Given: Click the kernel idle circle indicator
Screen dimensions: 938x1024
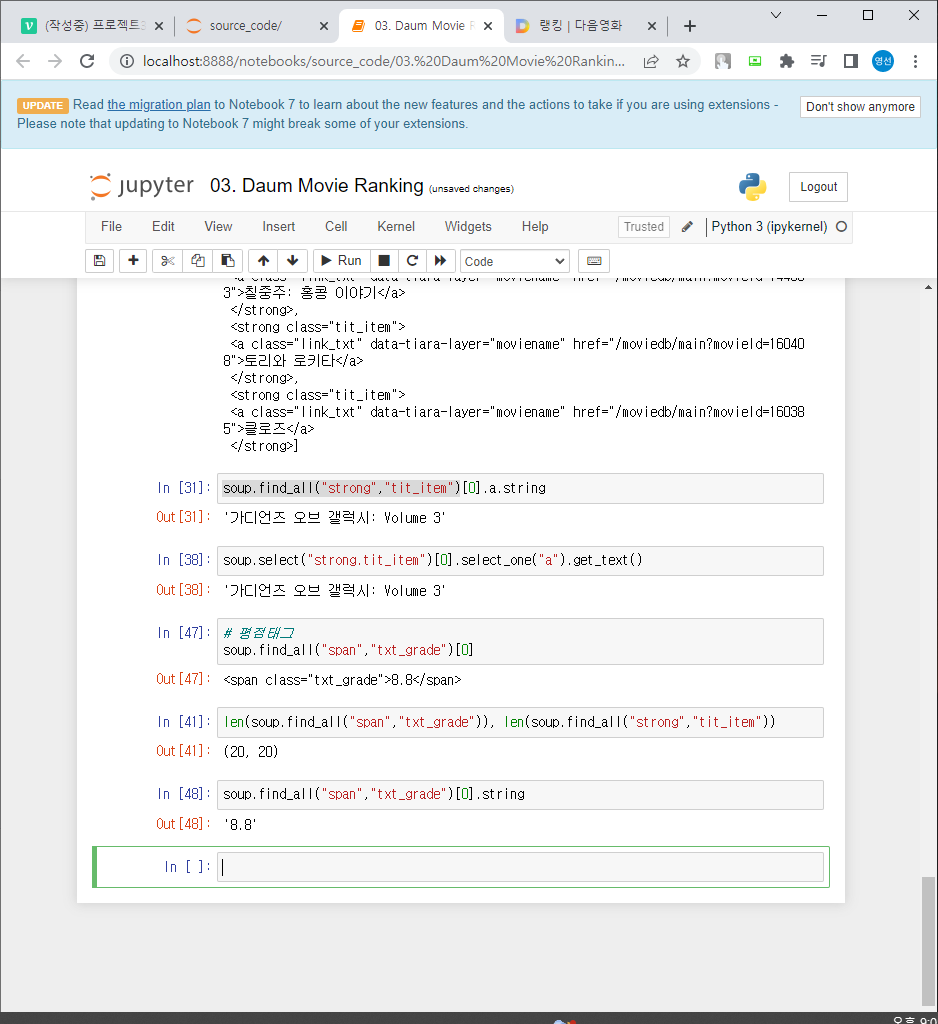Looking at the screenshot, I should click(x=841, y=227).
